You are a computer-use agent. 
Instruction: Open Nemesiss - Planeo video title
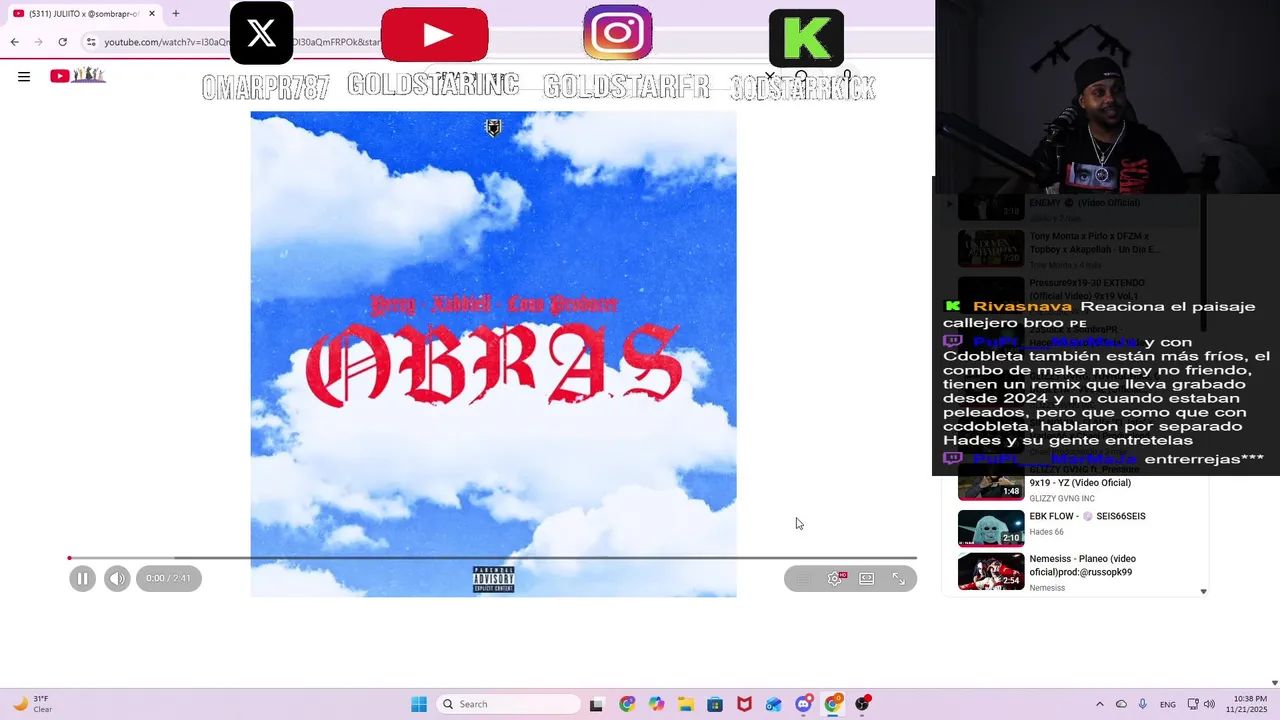point(1083,566)
